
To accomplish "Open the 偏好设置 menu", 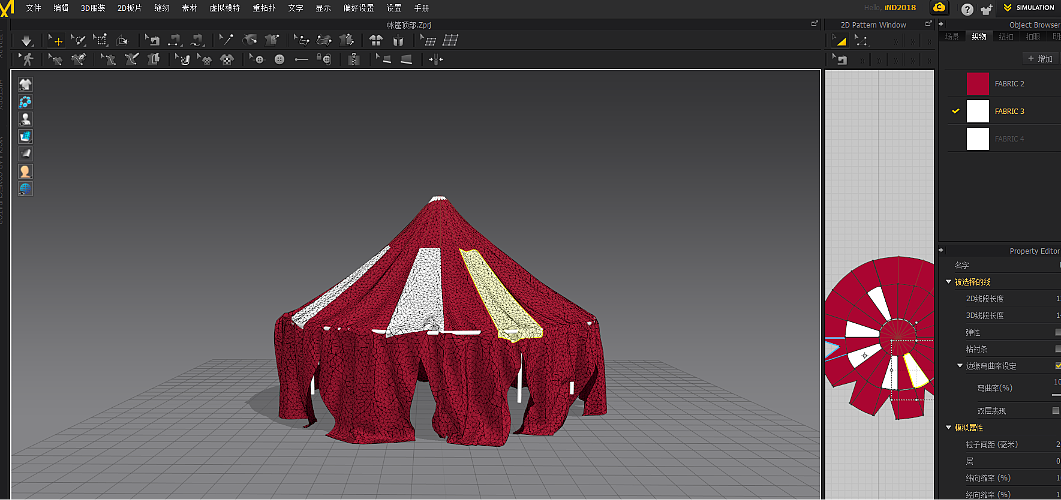I will [359, 9].
